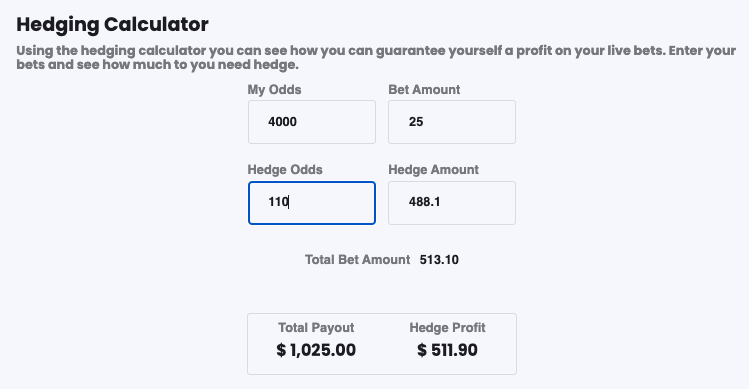
Task: Click the first line of the description text
Action: pos(376,51)
